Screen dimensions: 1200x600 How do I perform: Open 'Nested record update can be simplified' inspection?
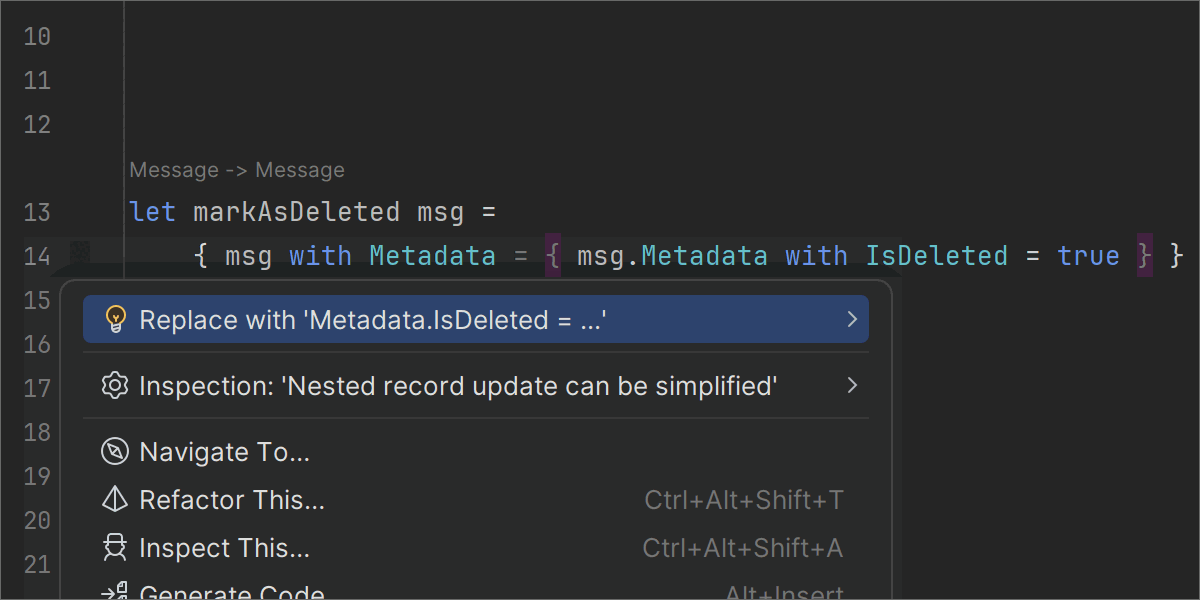(x=458, y=386)
